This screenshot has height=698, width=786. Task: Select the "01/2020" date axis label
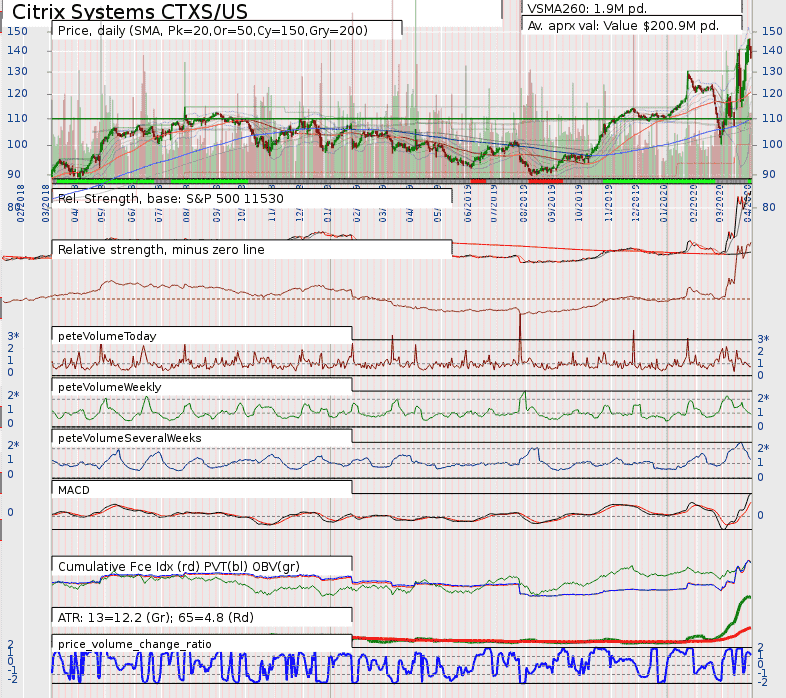tap(664, 203)
